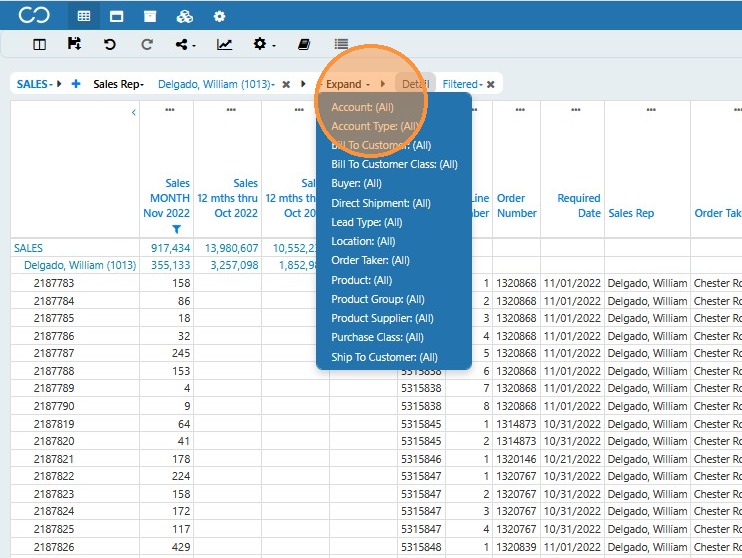Click the cubes icon in top bar
Viewport: 742px width, 558px height.
coord(185,17)
